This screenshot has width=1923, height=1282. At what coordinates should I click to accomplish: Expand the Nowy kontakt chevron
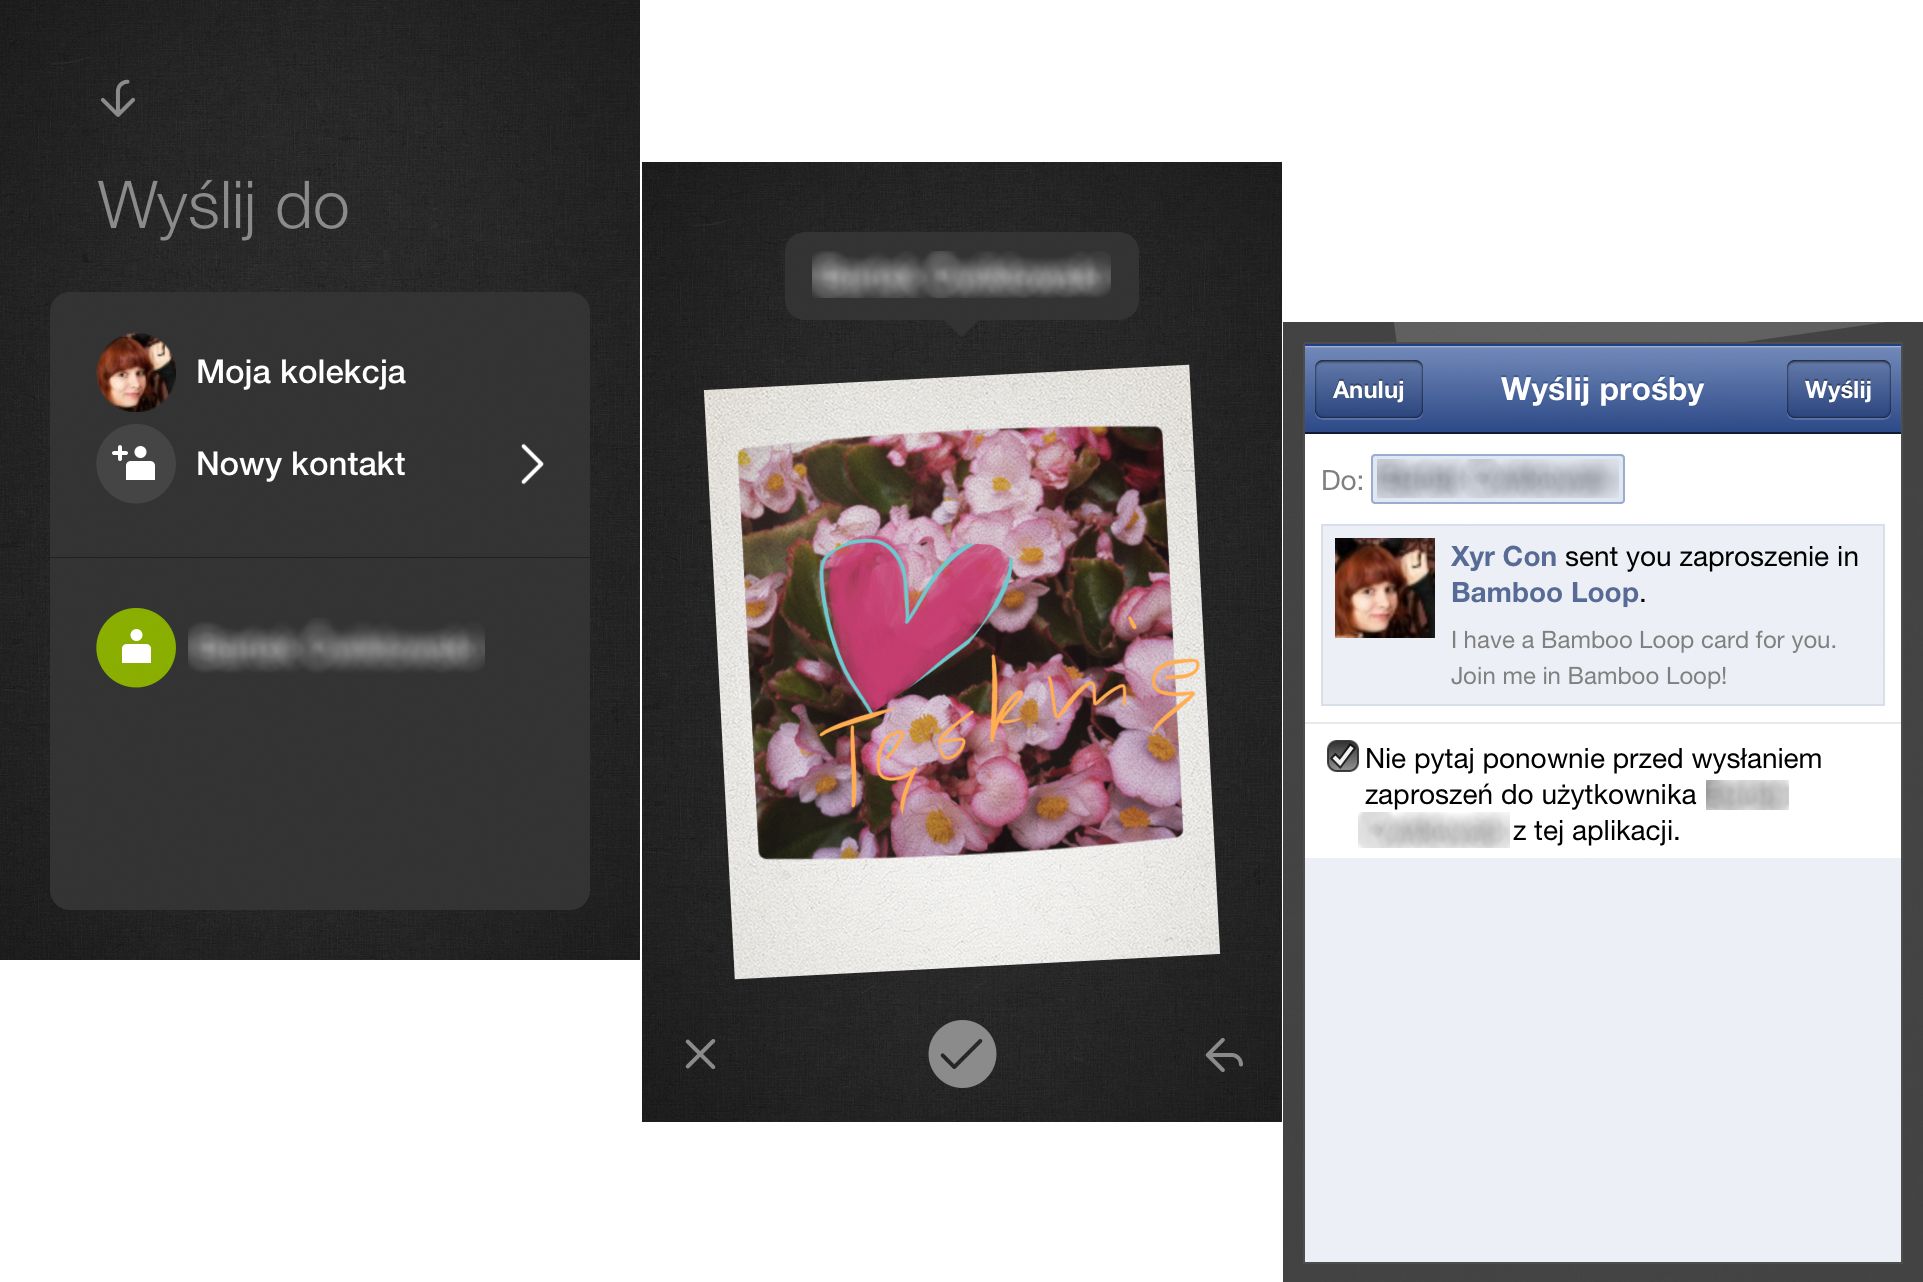[532, 464]
